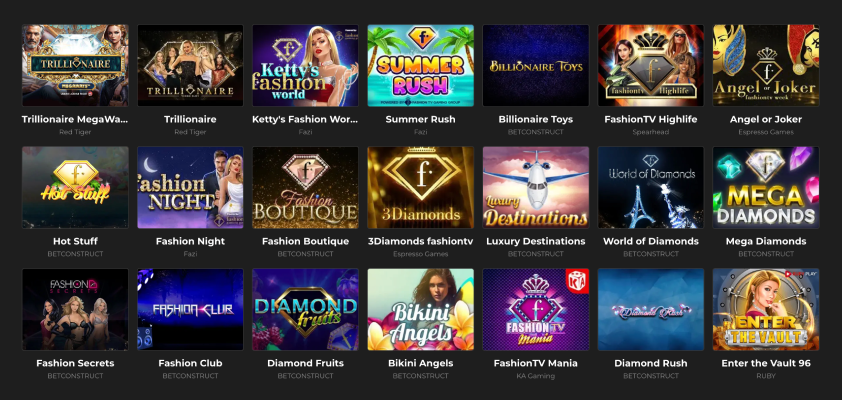This screenshot has height=400, width=842.
Task: Click the Ketty's Fashion World title text
Action: pos(305,119)
